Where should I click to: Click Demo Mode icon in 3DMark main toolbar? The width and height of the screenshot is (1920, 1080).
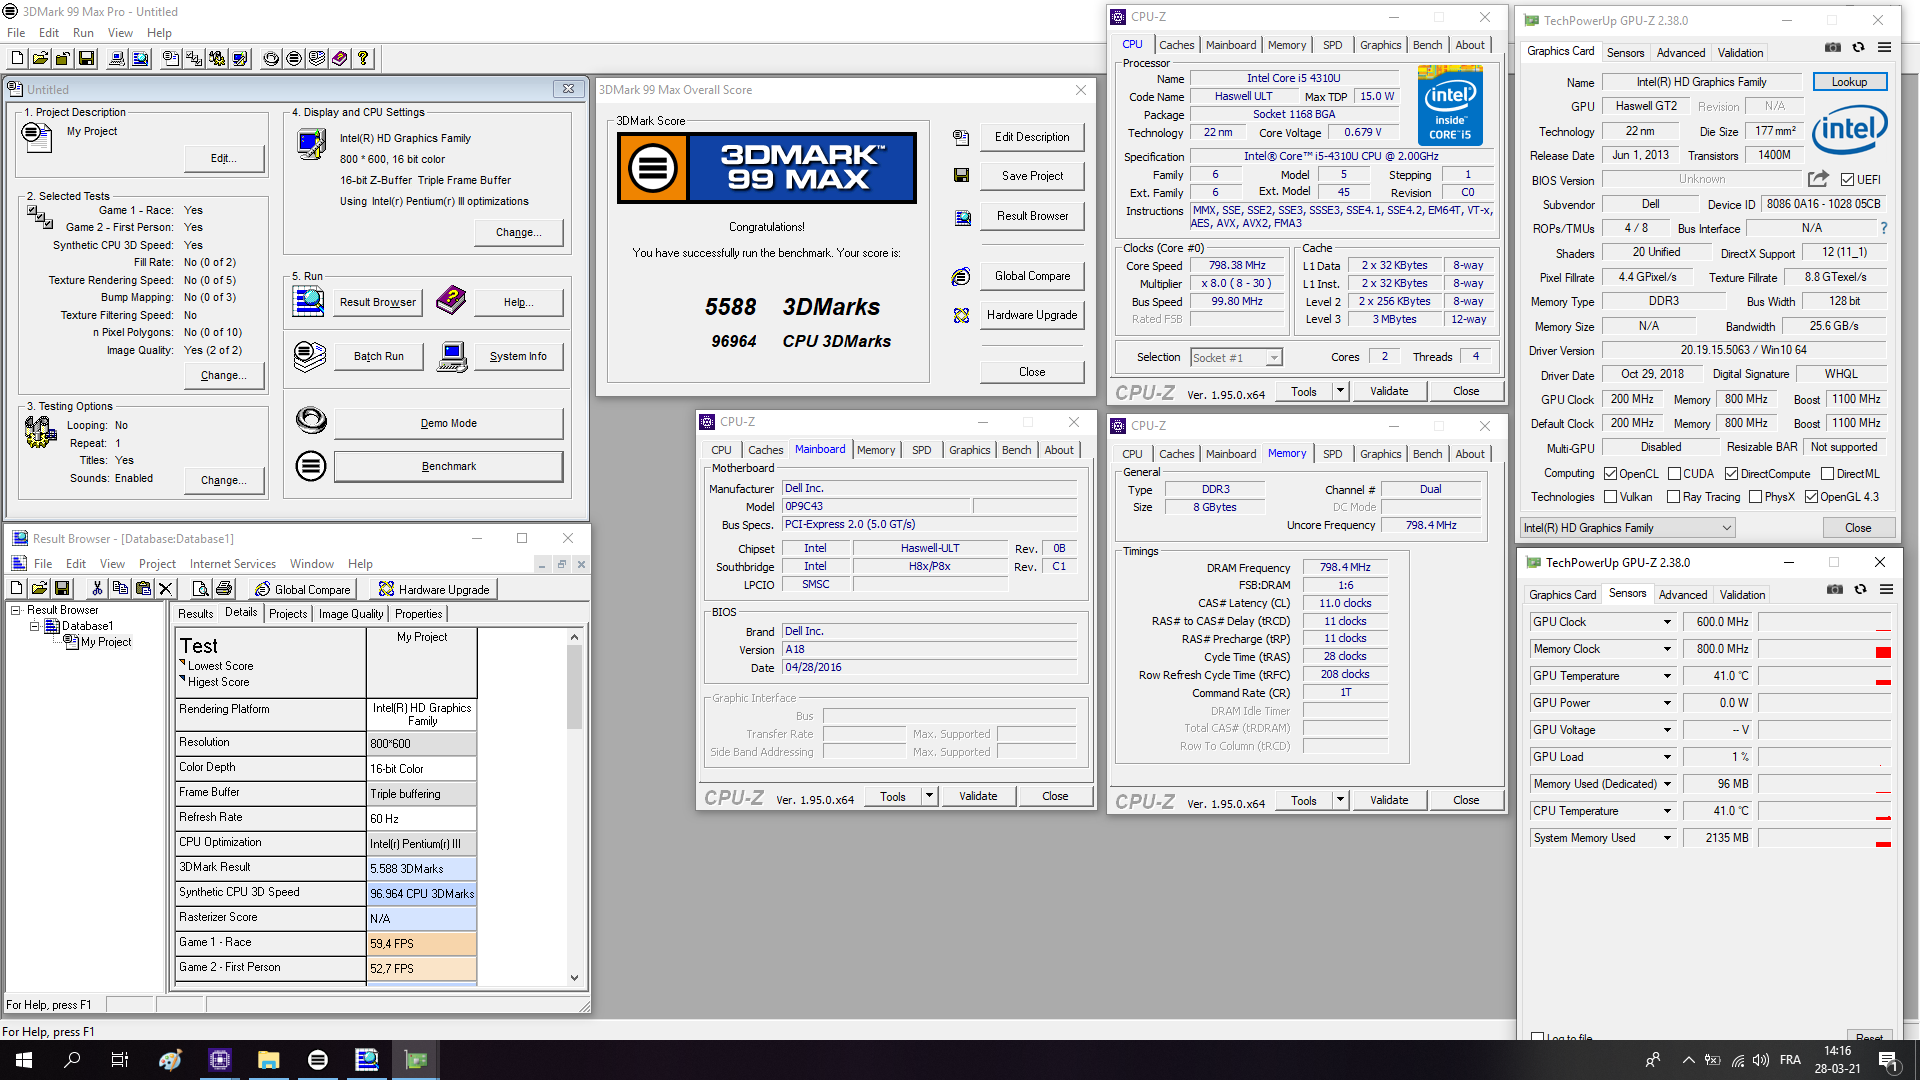[271, 58]
